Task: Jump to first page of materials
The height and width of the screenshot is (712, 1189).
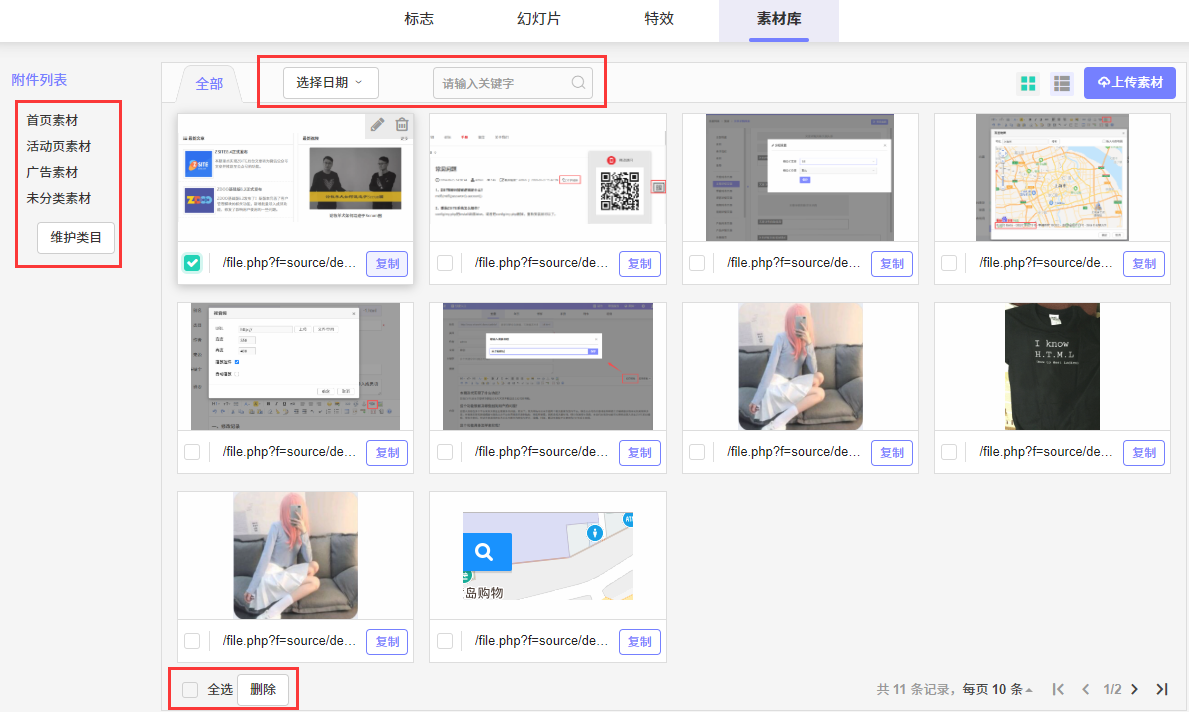Action: (1058, 689)
